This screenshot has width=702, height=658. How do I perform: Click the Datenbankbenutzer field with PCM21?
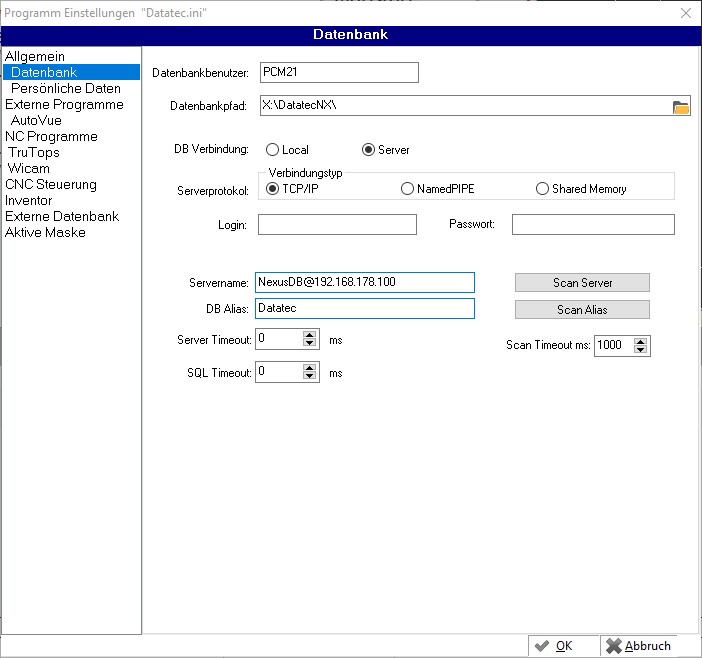tap(339, 73)
